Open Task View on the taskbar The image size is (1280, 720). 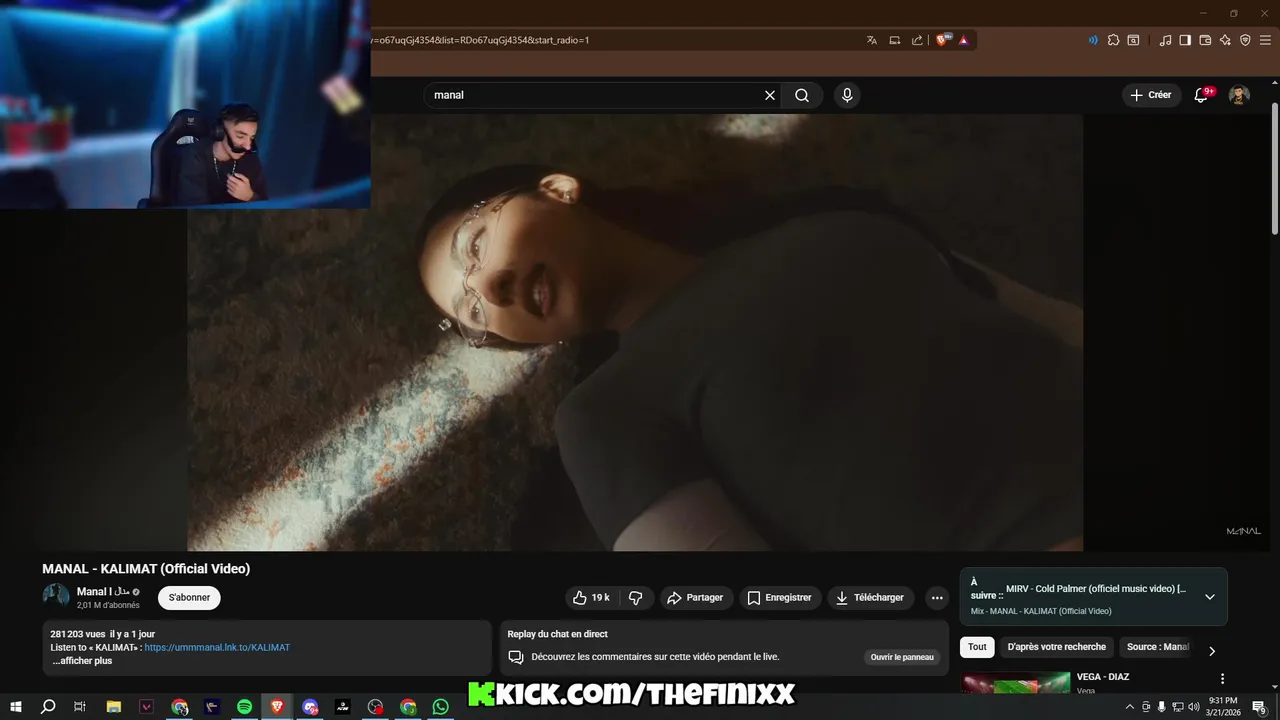point(80,707)
